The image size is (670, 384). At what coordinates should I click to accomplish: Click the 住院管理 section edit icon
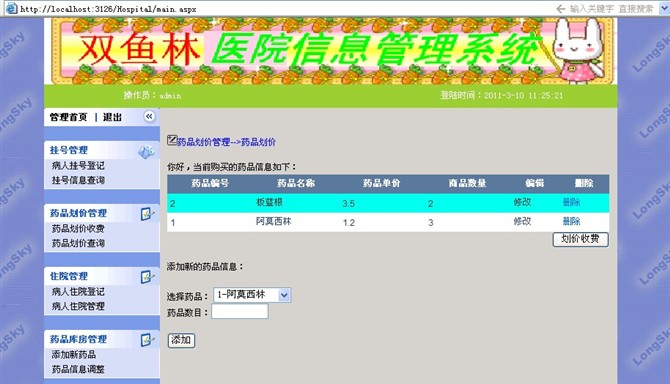(147, 277)
